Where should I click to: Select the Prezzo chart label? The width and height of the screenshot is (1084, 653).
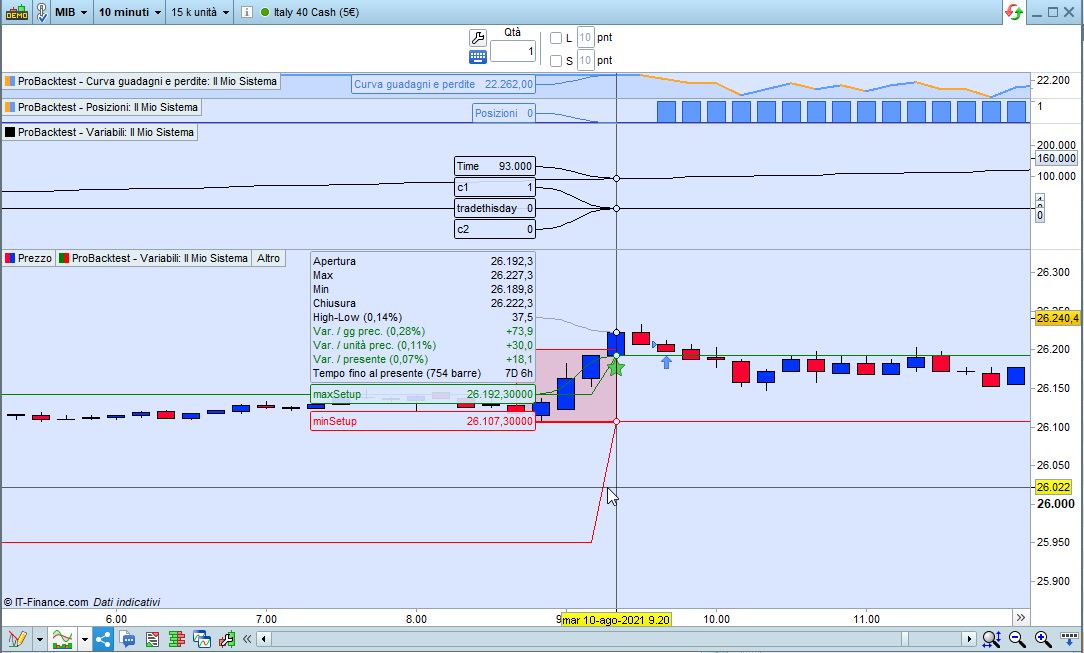pos(28,258)
